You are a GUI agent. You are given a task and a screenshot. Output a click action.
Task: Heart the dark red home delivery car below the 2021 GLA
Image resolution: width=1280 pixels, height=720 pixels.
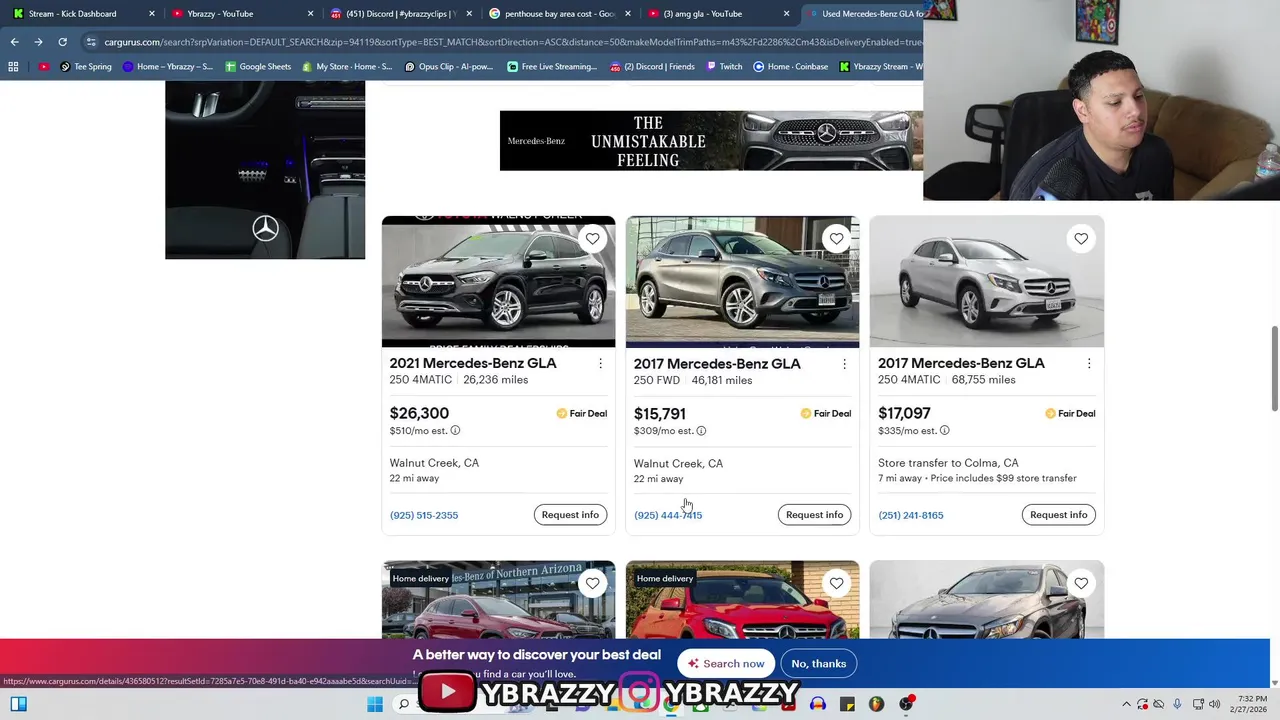tap(593, 583)
